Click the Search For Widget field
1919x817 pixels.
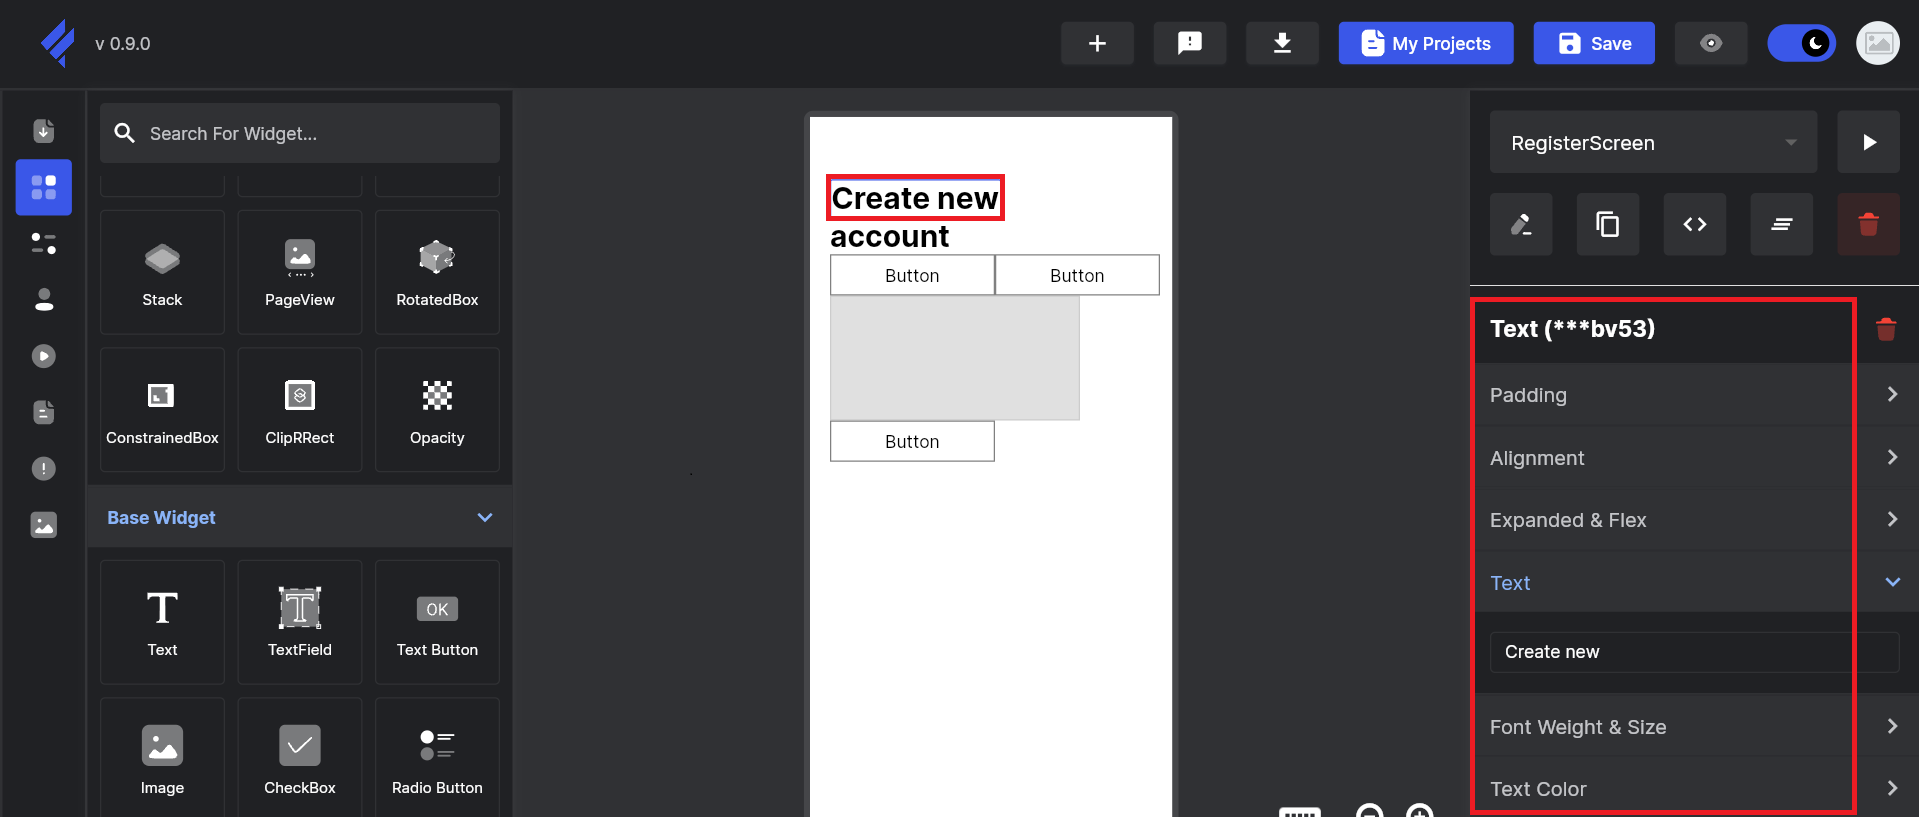pos(300,133)
